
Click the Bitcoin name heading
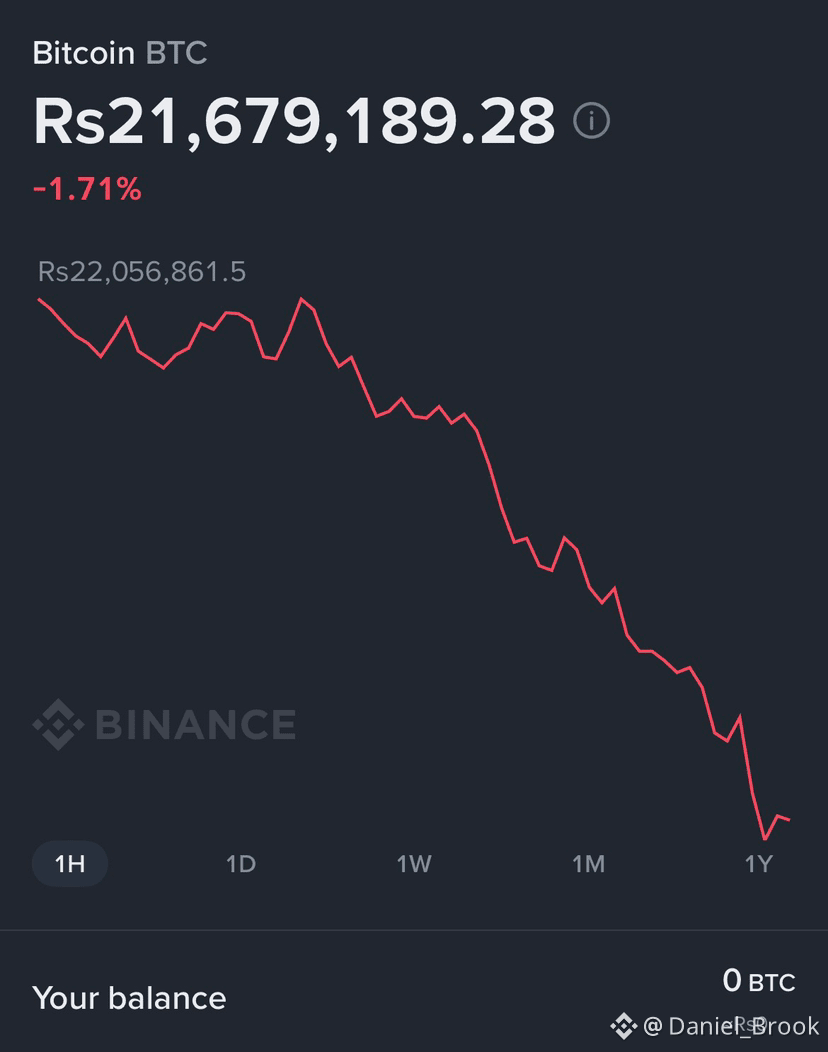(x=84, y=53)
